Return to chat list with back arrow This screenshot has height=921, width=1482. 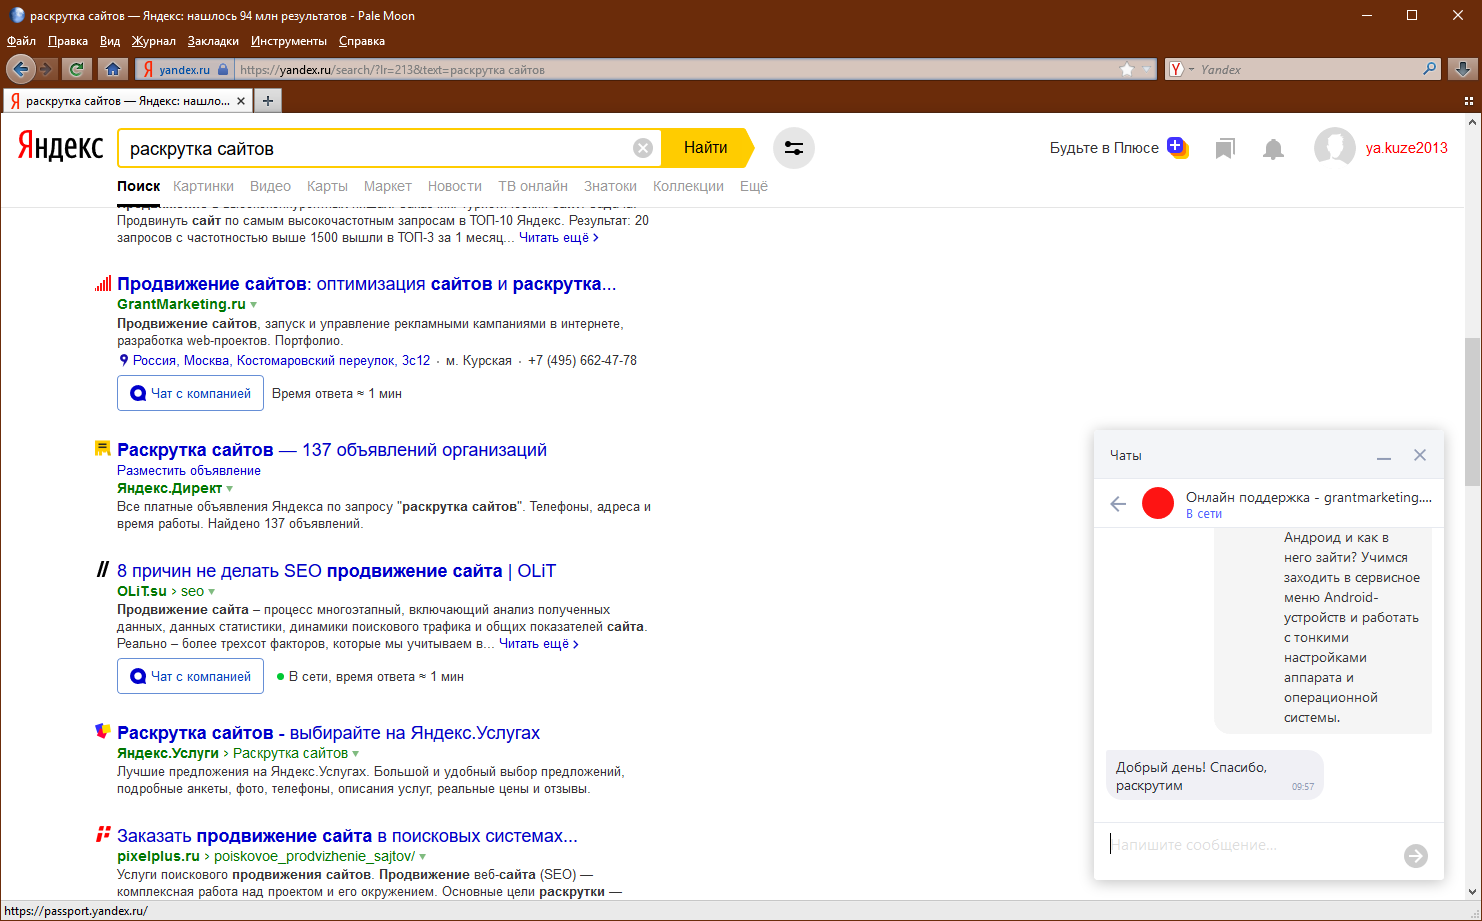(x=1118, y=504)
